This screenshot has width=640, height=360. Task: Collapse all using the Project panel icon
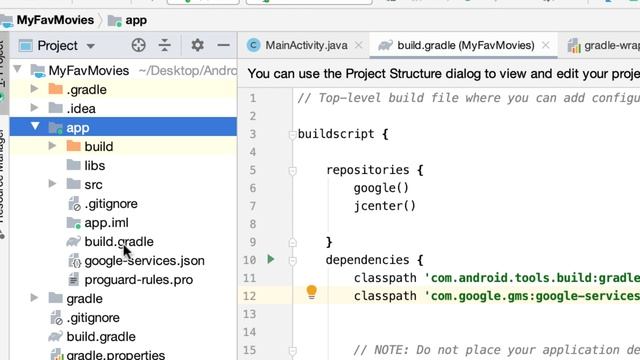click(164, 45)
